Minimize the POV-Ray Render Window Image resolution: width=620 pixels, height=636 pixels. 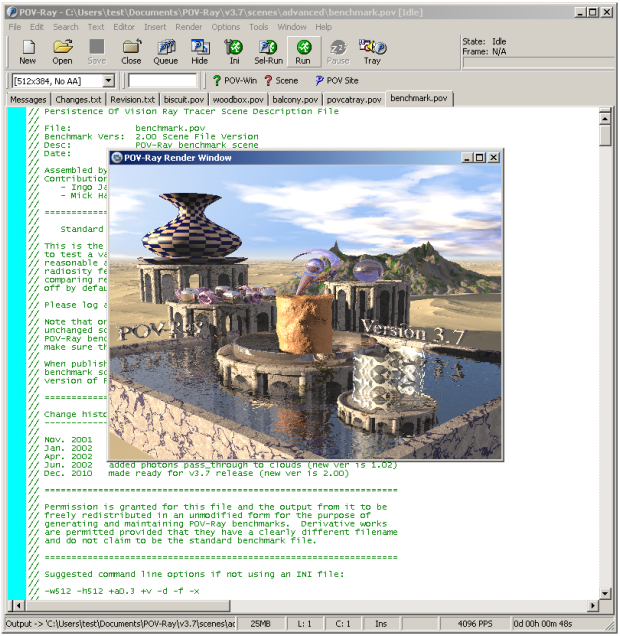[467, 158]
